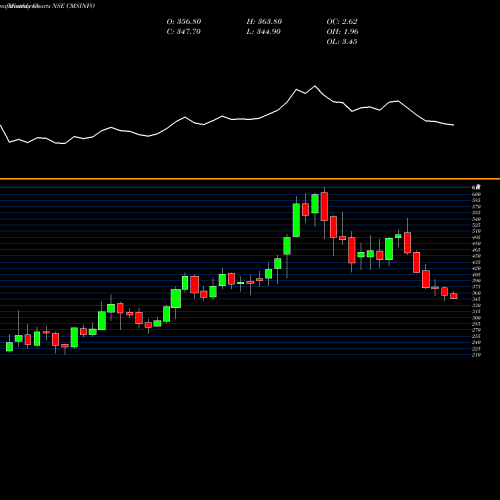Image resolution: width=500 pixels, height=500 pixels.
Task: Click the NSE CMSINFO chart title
Action: tap(74, 6)
